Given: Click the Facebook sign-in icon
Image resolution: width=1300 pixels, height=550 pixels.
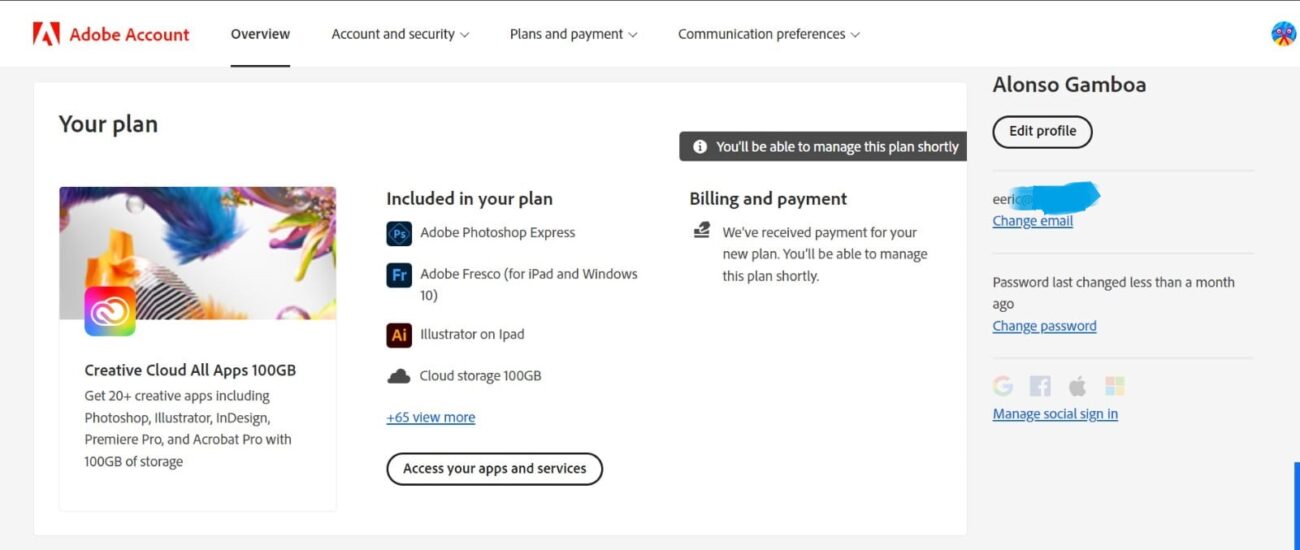Looking at the screenshot, I should pos(1040,386).
